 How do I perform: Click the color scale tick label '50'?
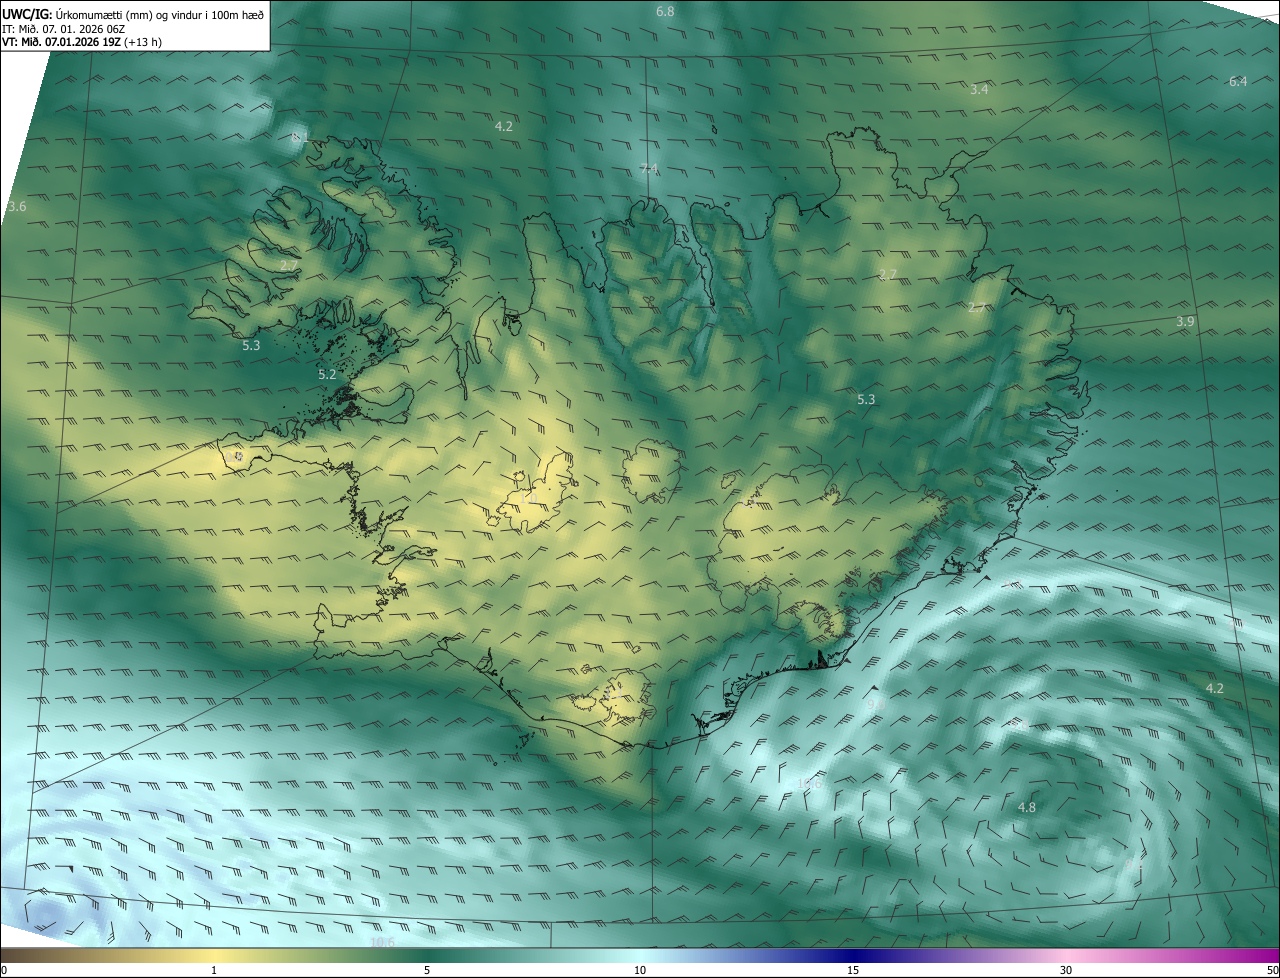coord(1271,970)
